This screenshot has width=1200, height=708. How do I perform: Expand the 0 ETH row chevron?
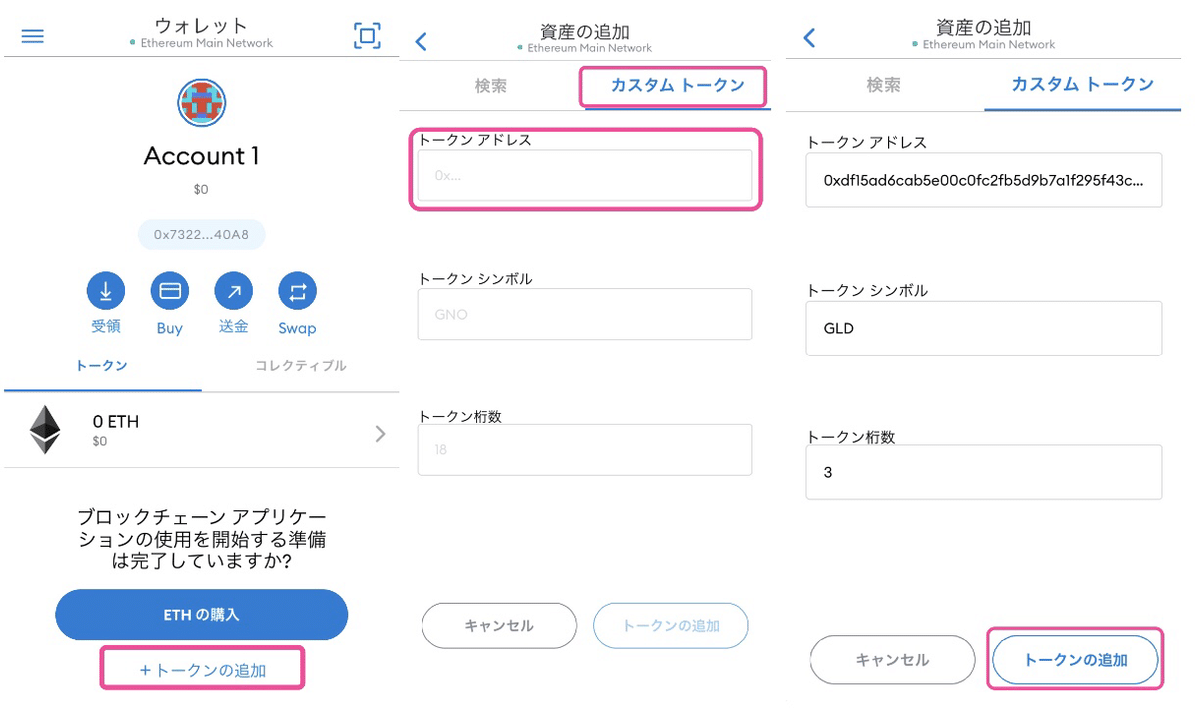click(x=379, y=433)
